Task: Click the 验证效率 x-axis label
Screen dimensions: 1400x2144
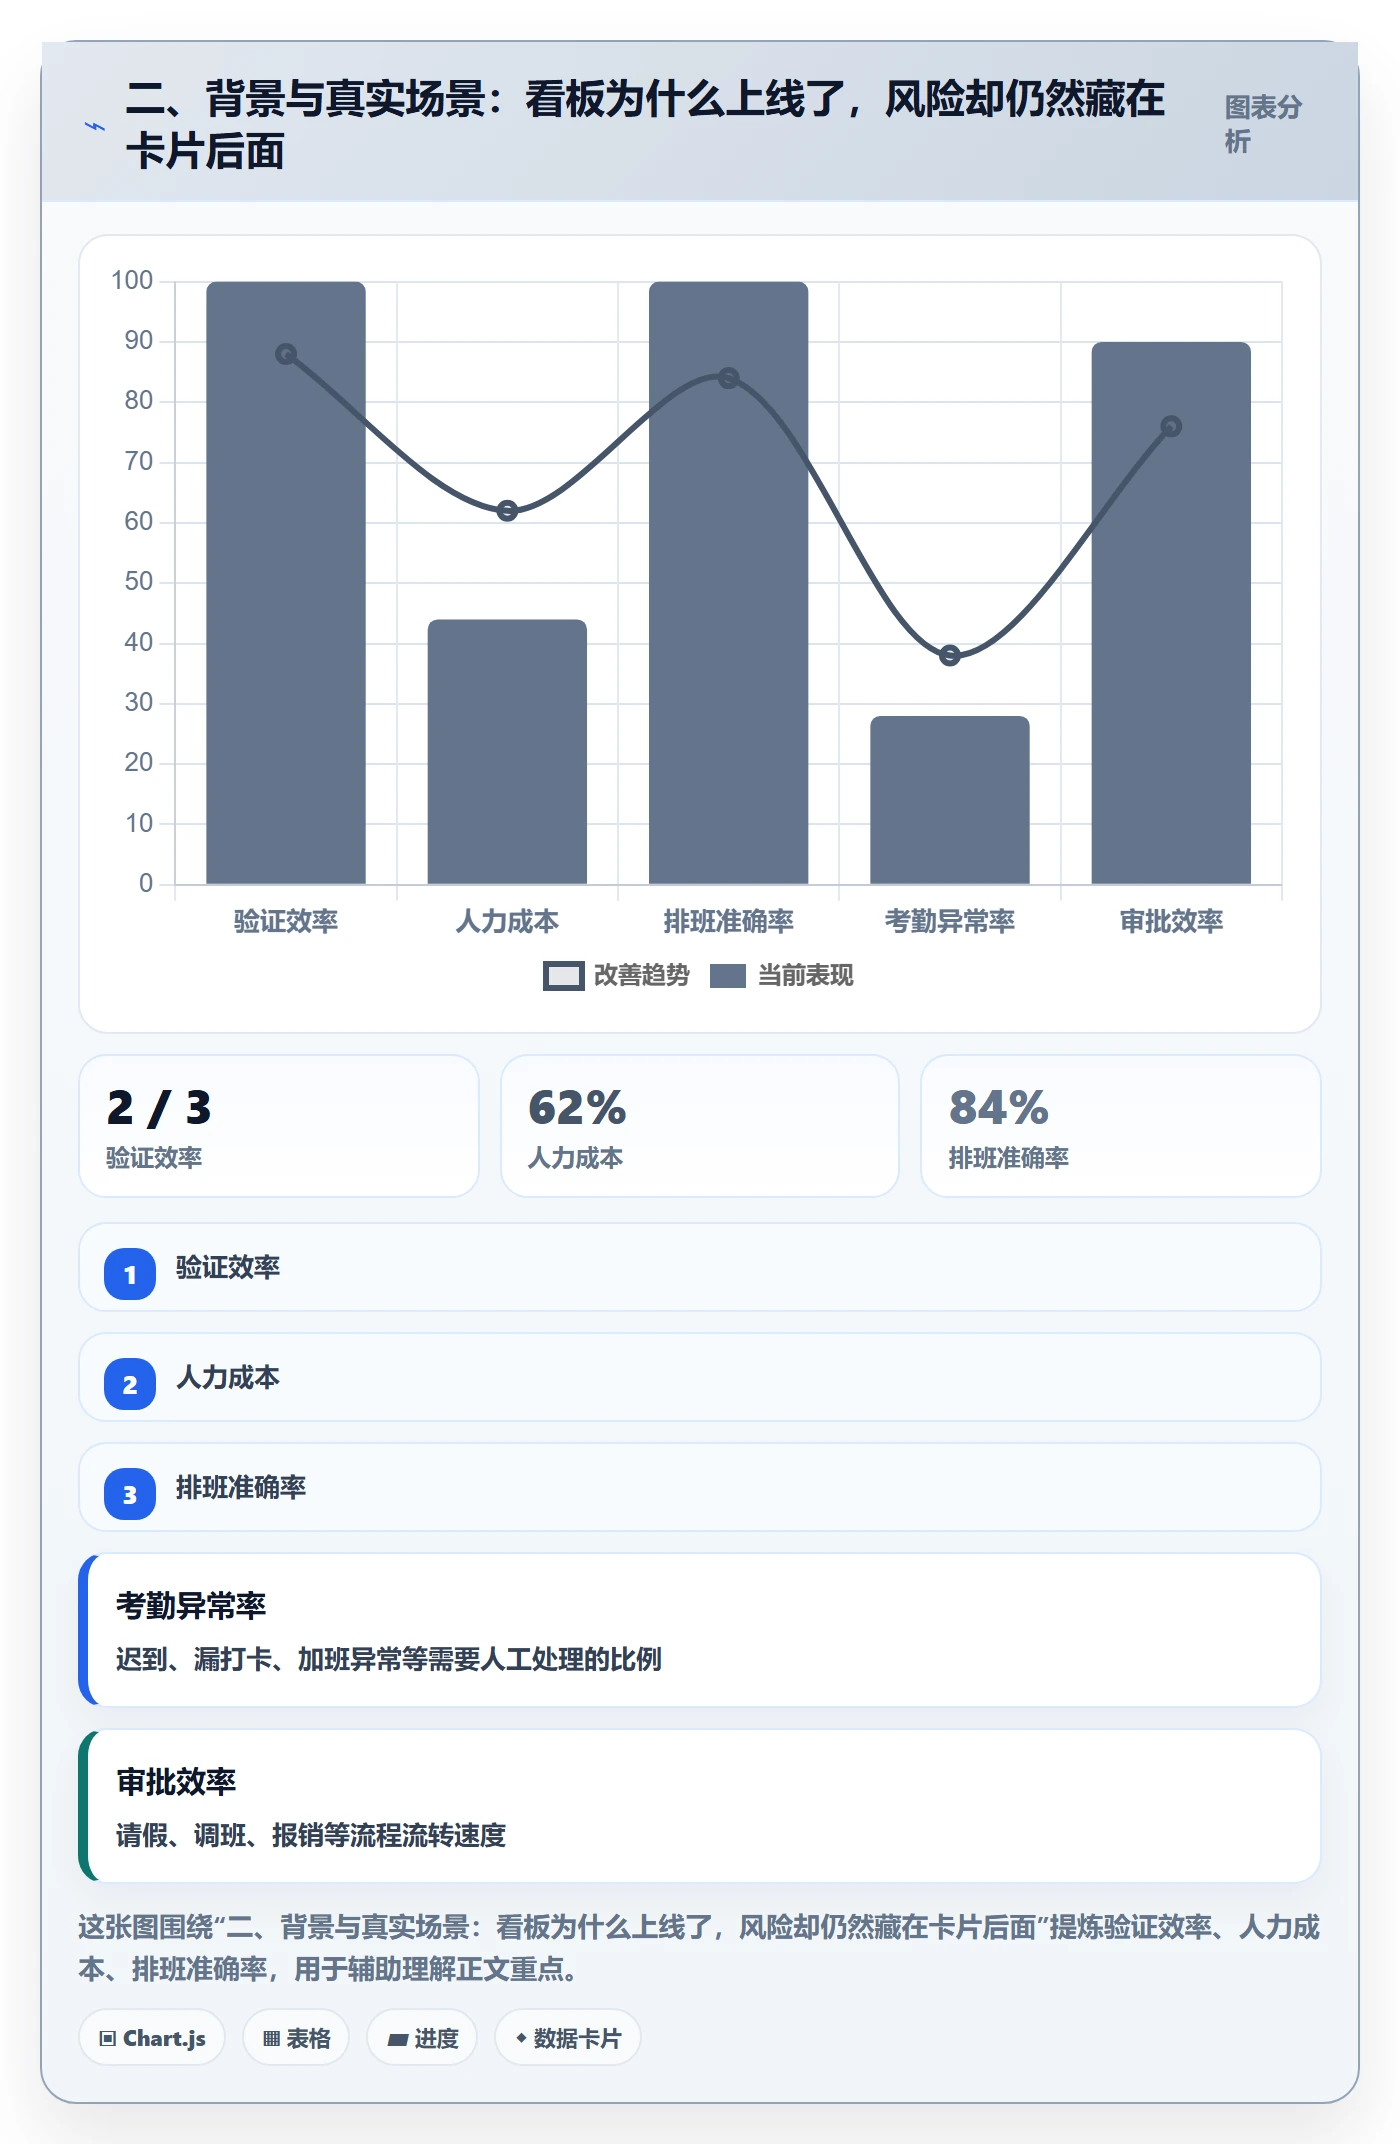Action: pyautogui.click(x=286, y=921)
